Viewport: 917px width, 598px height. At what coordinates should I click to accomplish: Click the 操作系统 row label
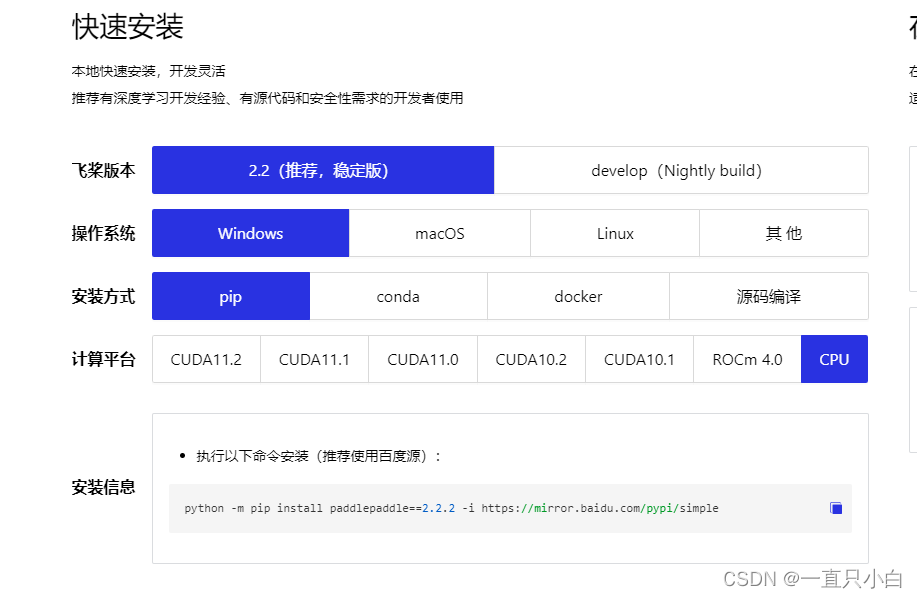click(x=104, y=233)
